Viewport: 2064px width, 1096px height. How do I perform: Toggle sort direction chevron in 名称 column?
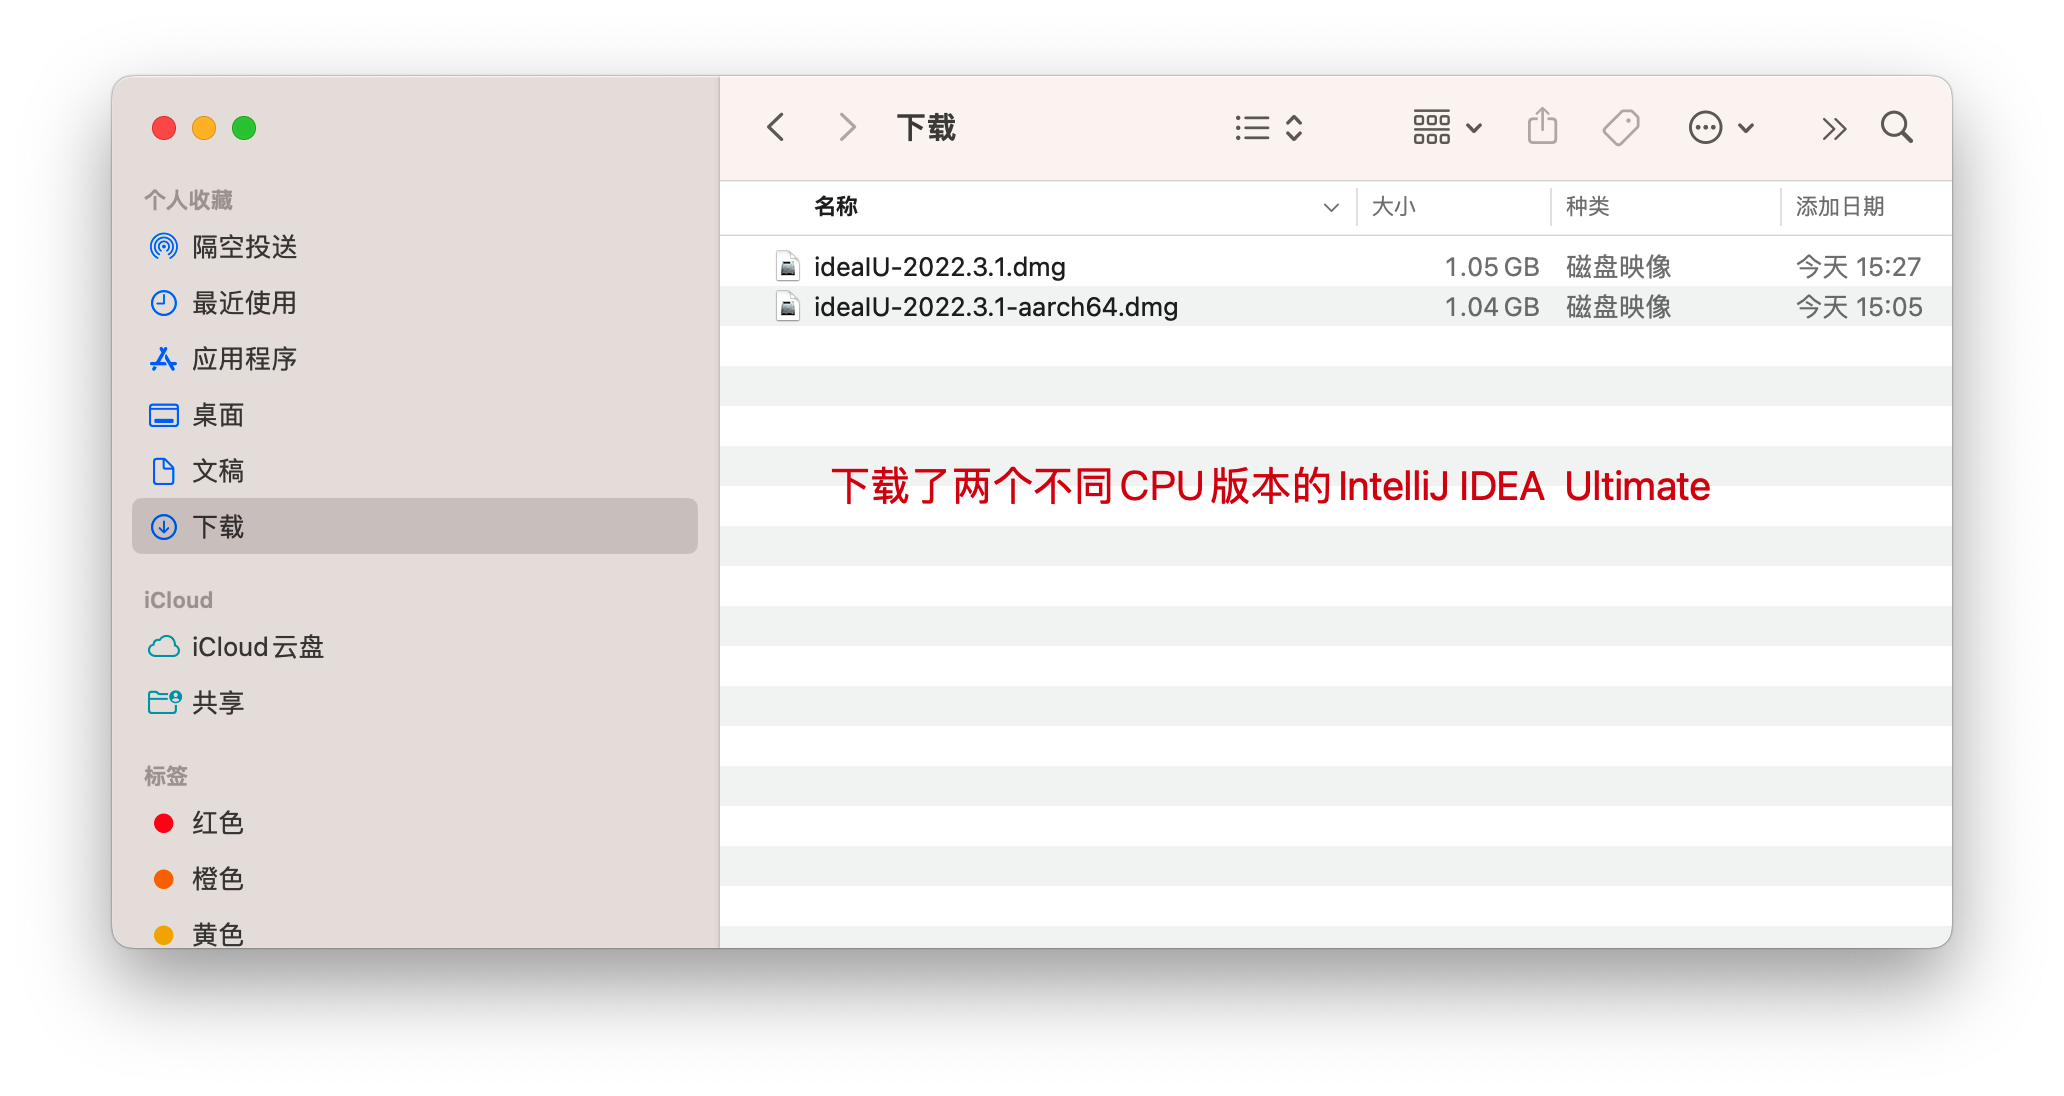click(1331, 207)
